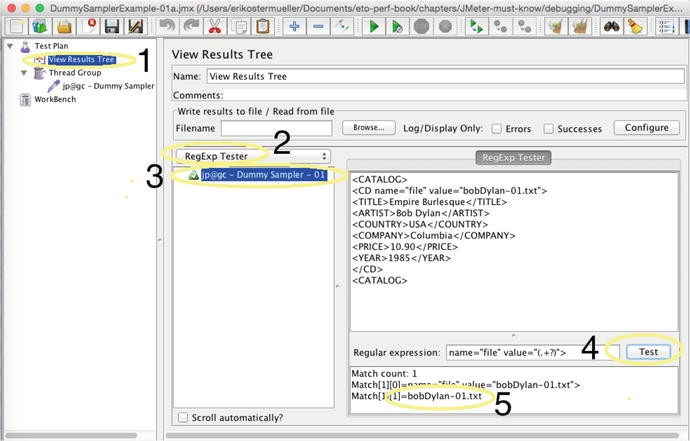Collapse the Thread Group tree node
Image resolution: width=690 pixels, height=441 pixels.
[24, 73]
